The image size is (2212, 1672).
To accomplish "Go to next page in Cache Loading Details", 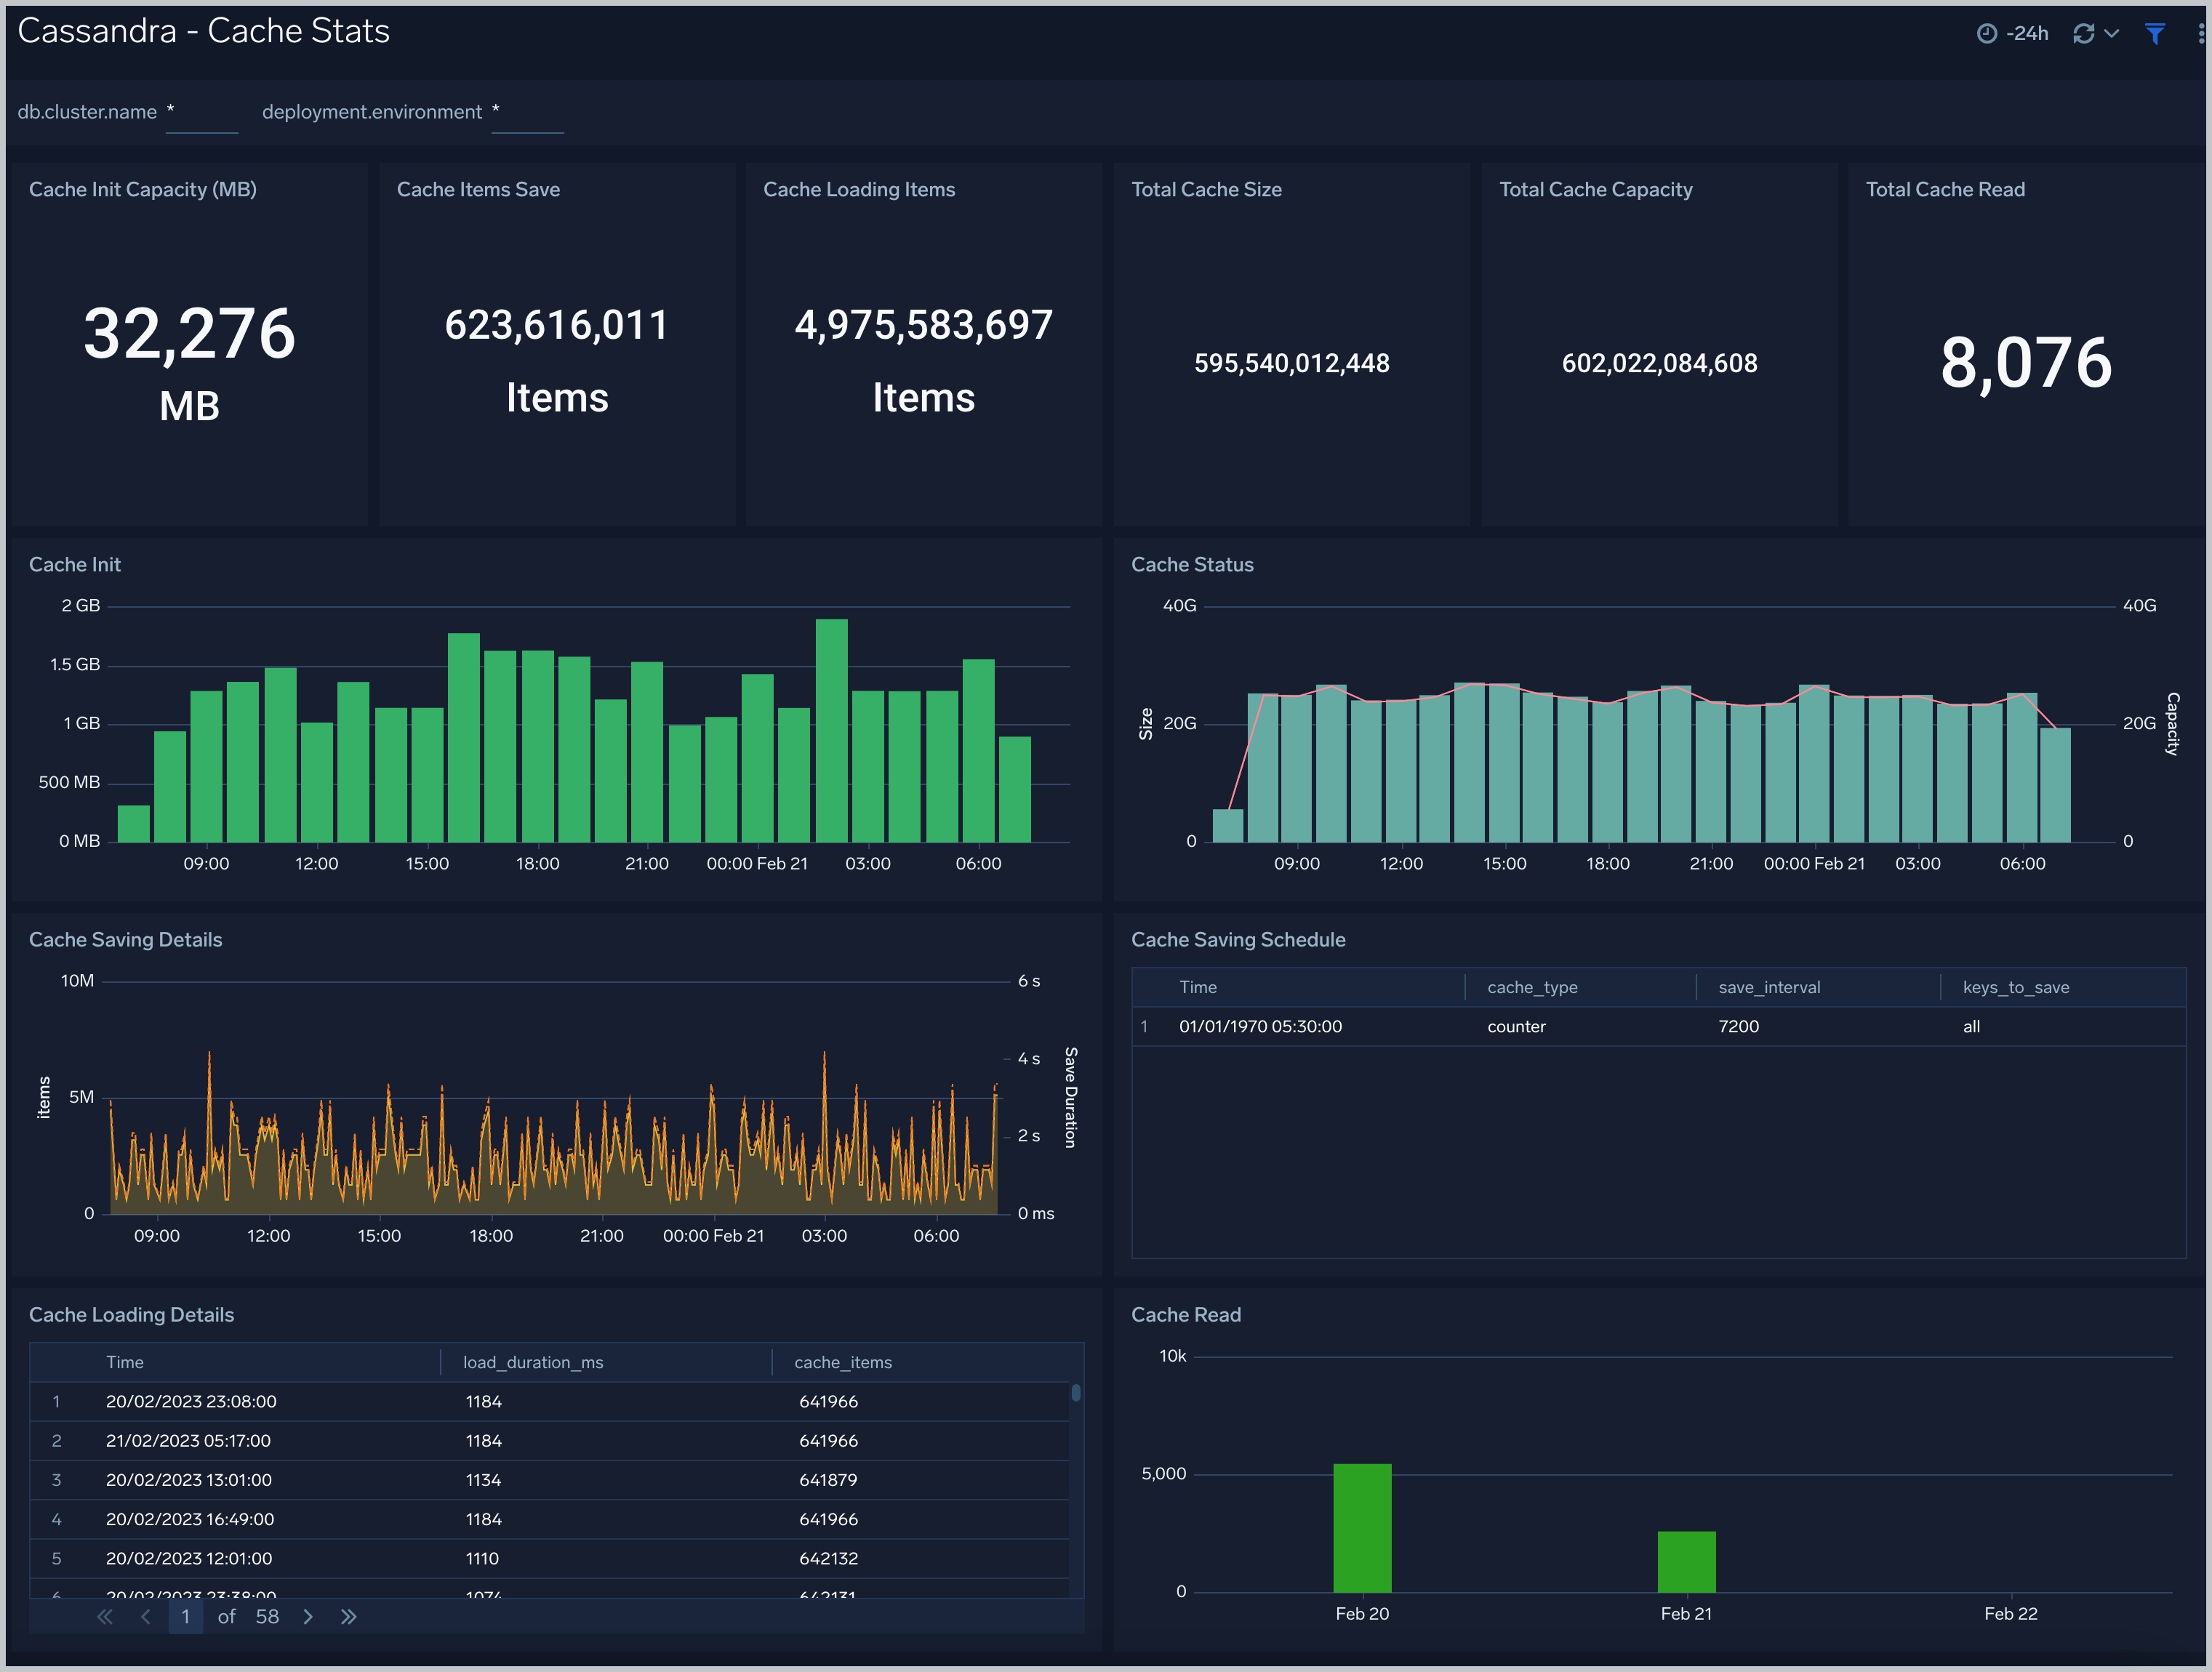I will tap(308, 1617).
